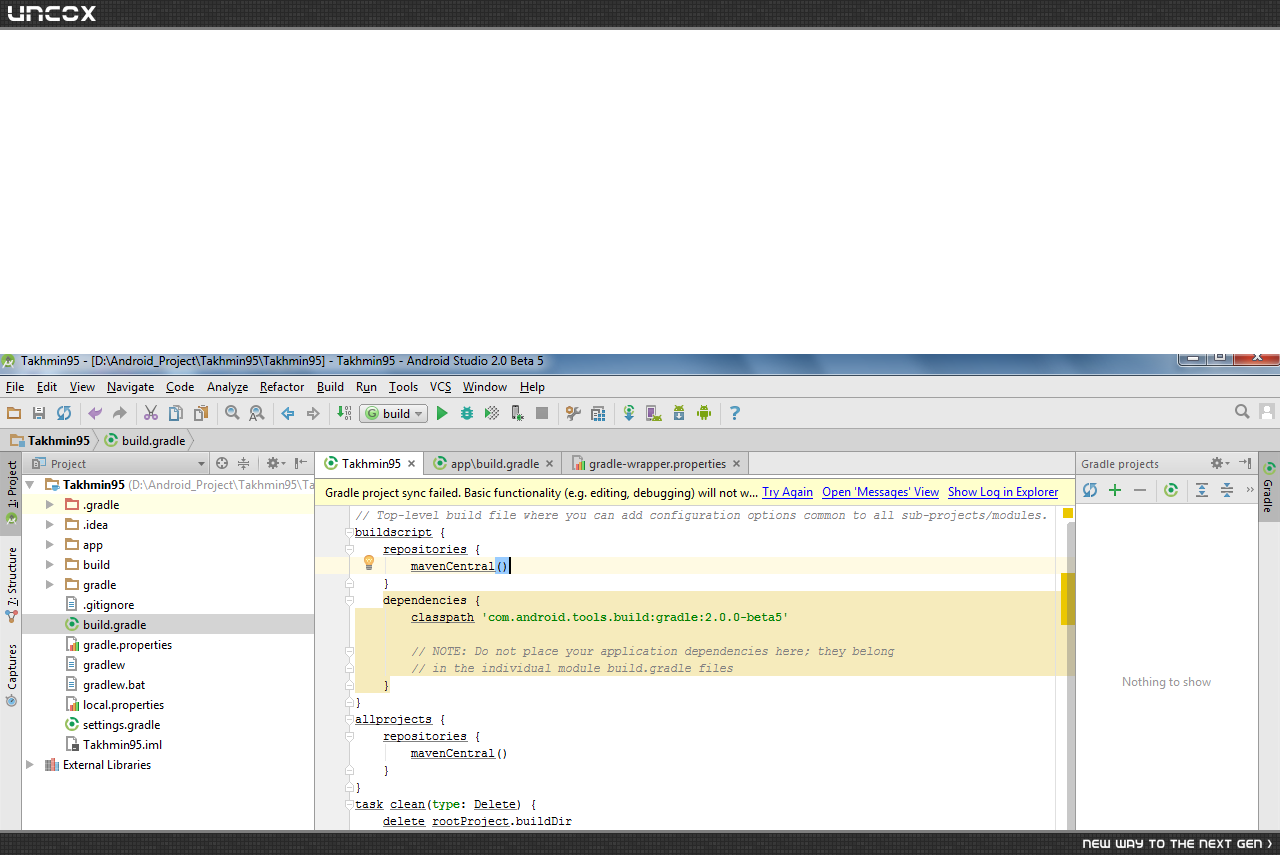Click the Copy icon in the toolbar
Screen dimensions: 1280x855
pyautogui.click(x=176, y=413)
